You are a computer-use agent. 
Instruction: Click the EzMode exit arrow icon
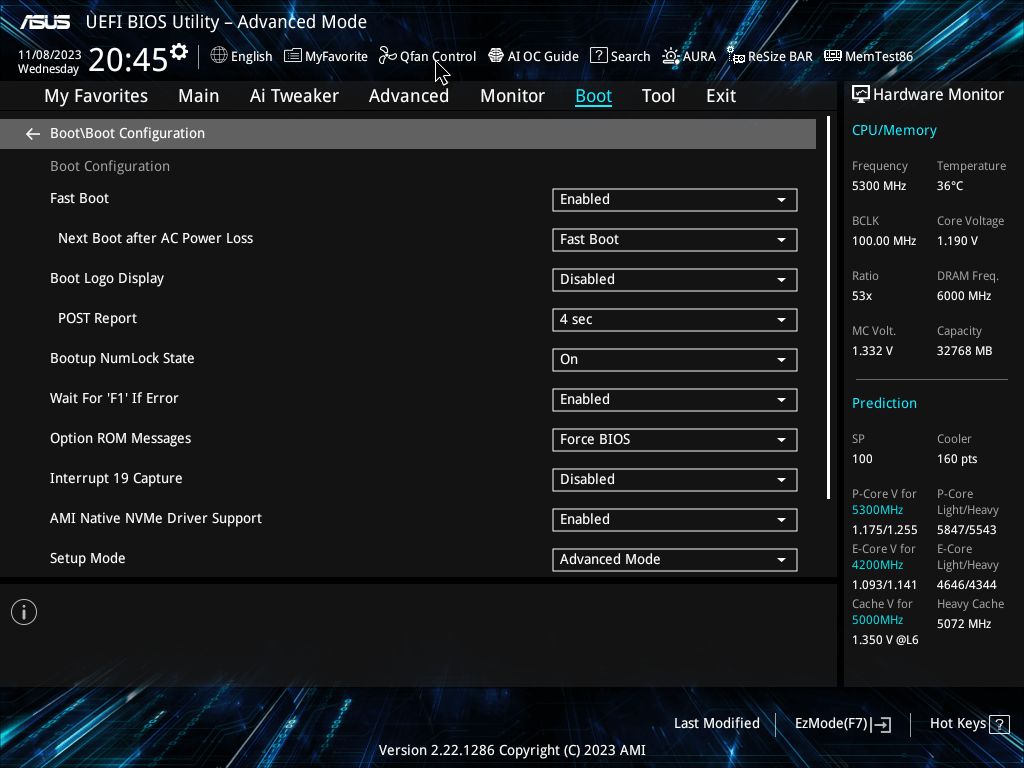pos(882,724)
